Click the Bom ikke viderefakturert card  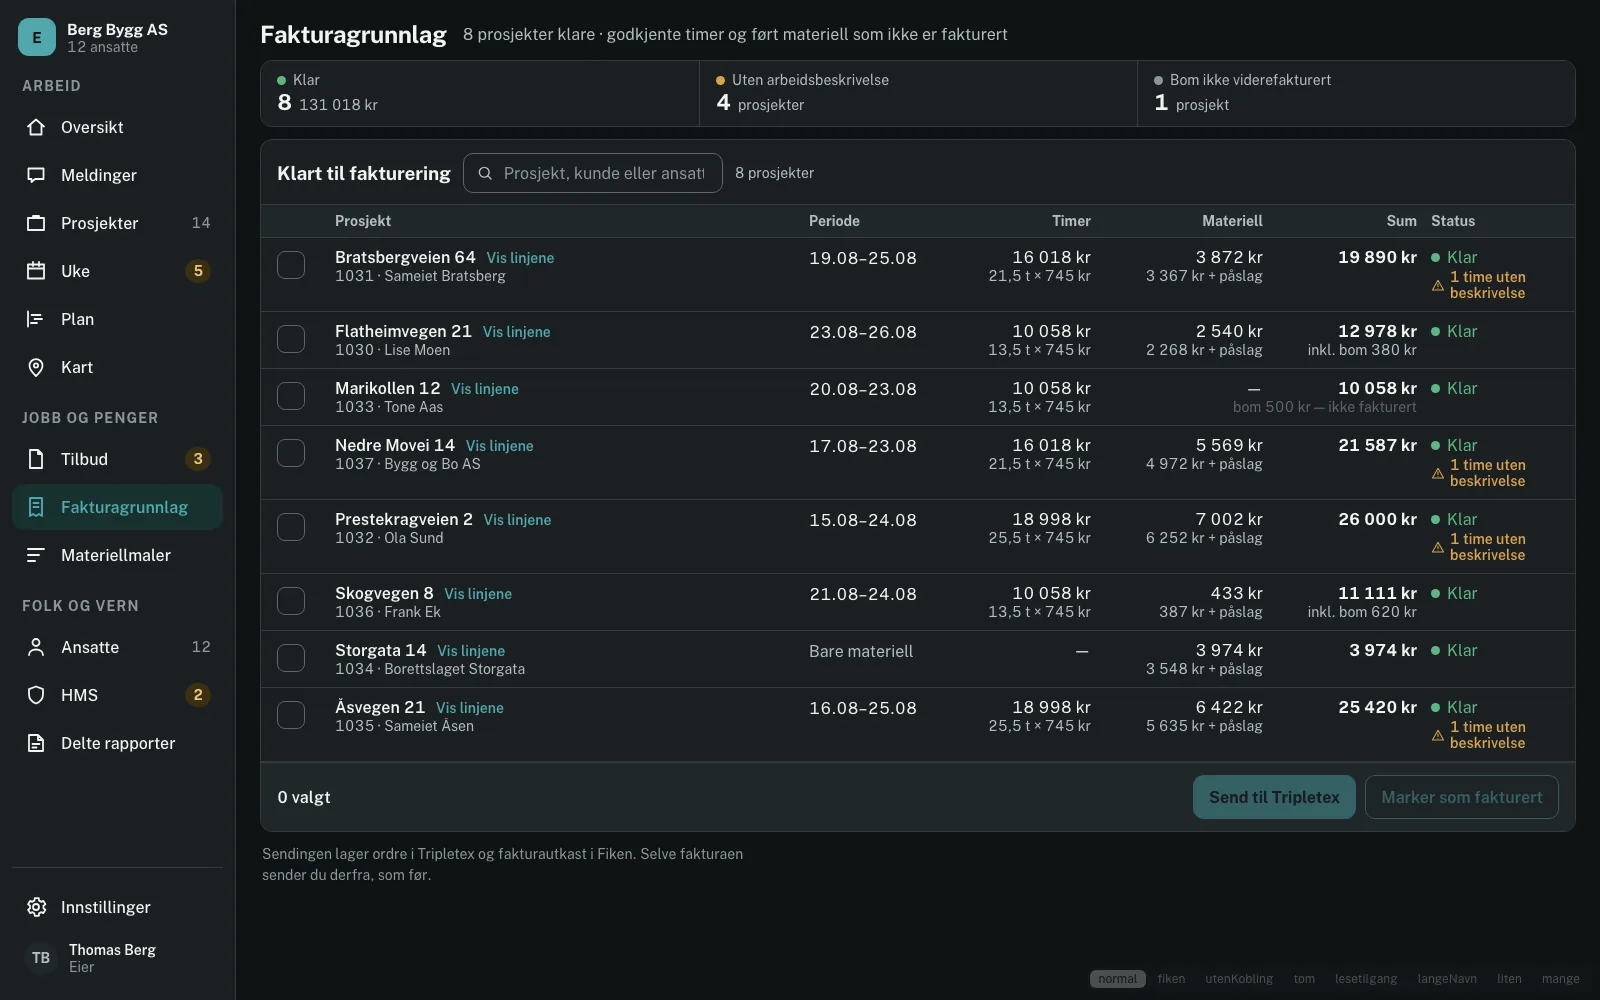(x=1356, y=93)
